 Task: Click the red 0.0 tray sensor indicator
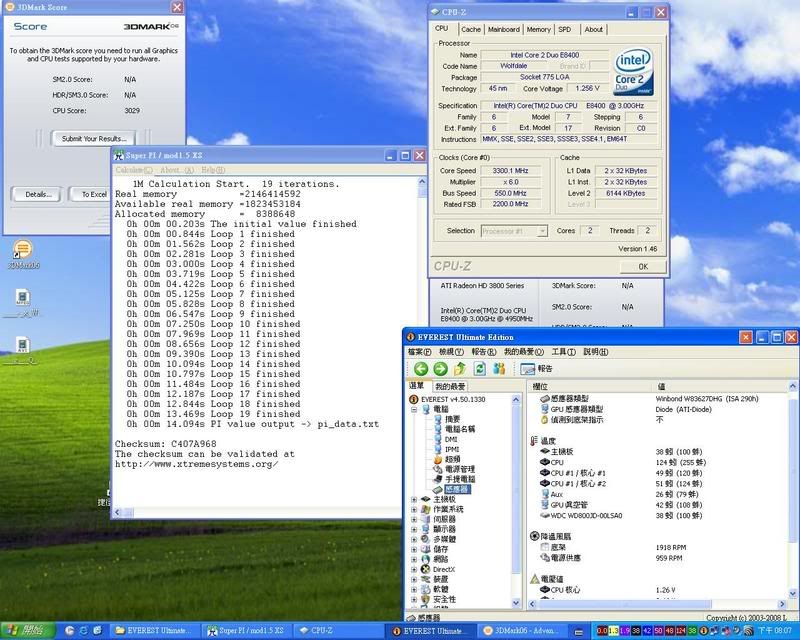click(x=602, y=631)
